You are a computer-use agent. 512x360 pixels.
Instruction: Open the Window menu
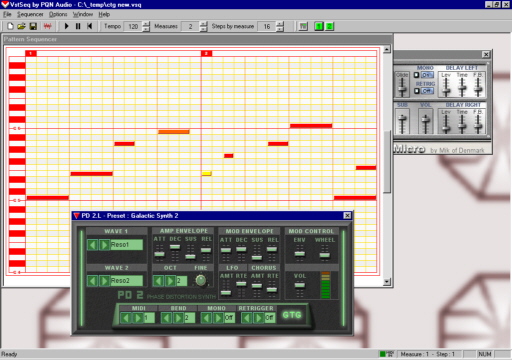83,14
